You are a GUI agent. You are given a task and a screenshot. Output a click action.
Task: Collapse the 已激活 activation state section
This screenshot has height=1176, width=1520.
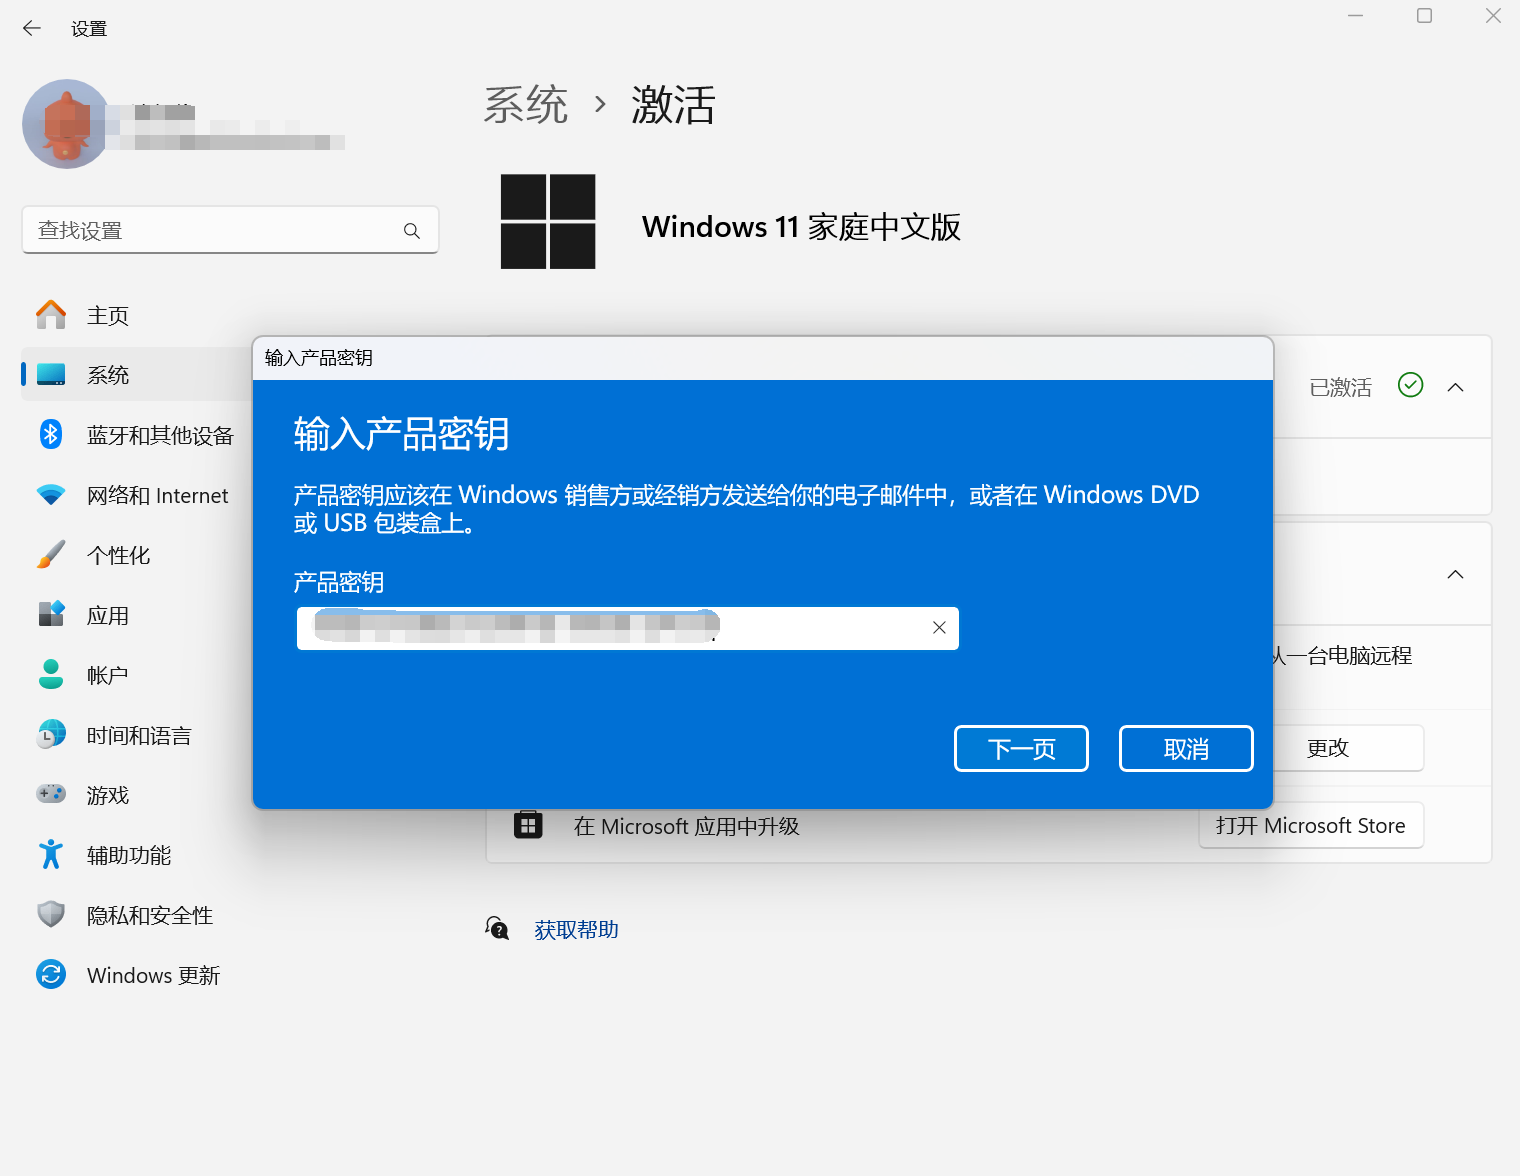point(1456,387)
